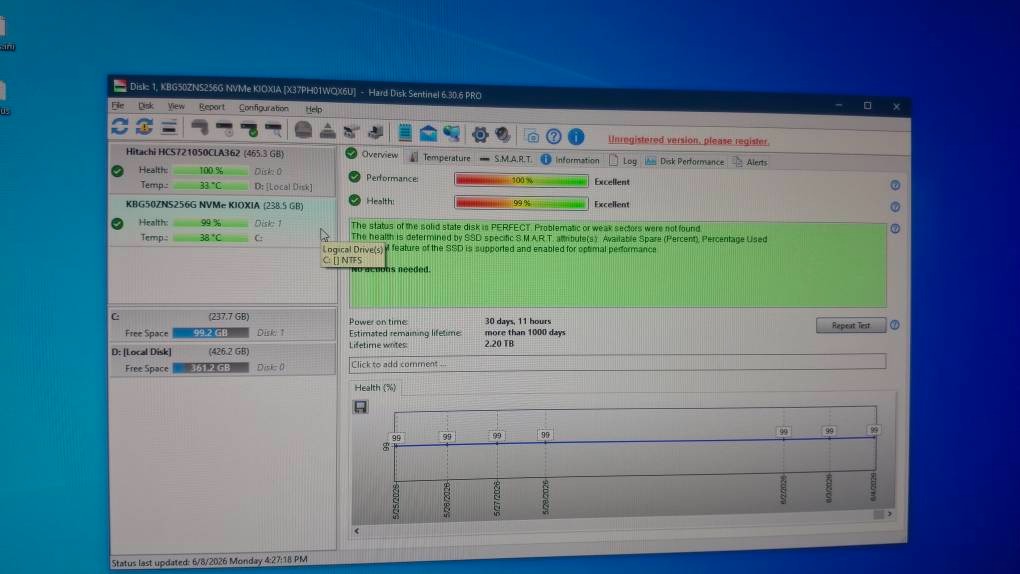Screen dimensions: 1020x574
Task: Click the help icon beside Health row
Action: [895, 207]
